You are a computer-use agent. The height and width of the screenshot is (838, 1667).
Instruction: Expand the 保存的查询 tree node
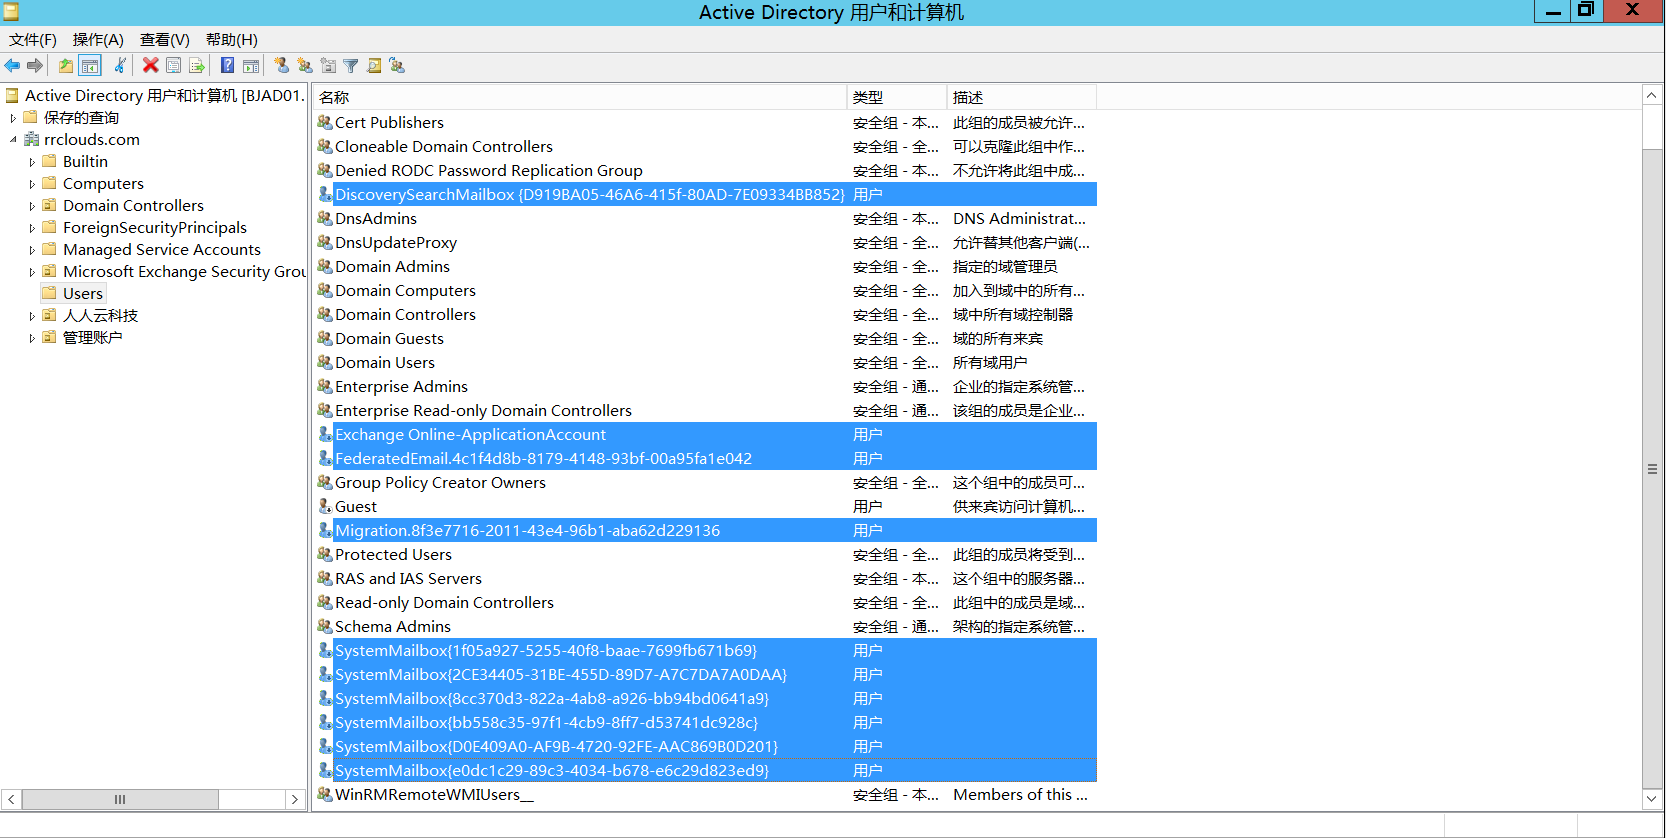(x=13, y=118)
